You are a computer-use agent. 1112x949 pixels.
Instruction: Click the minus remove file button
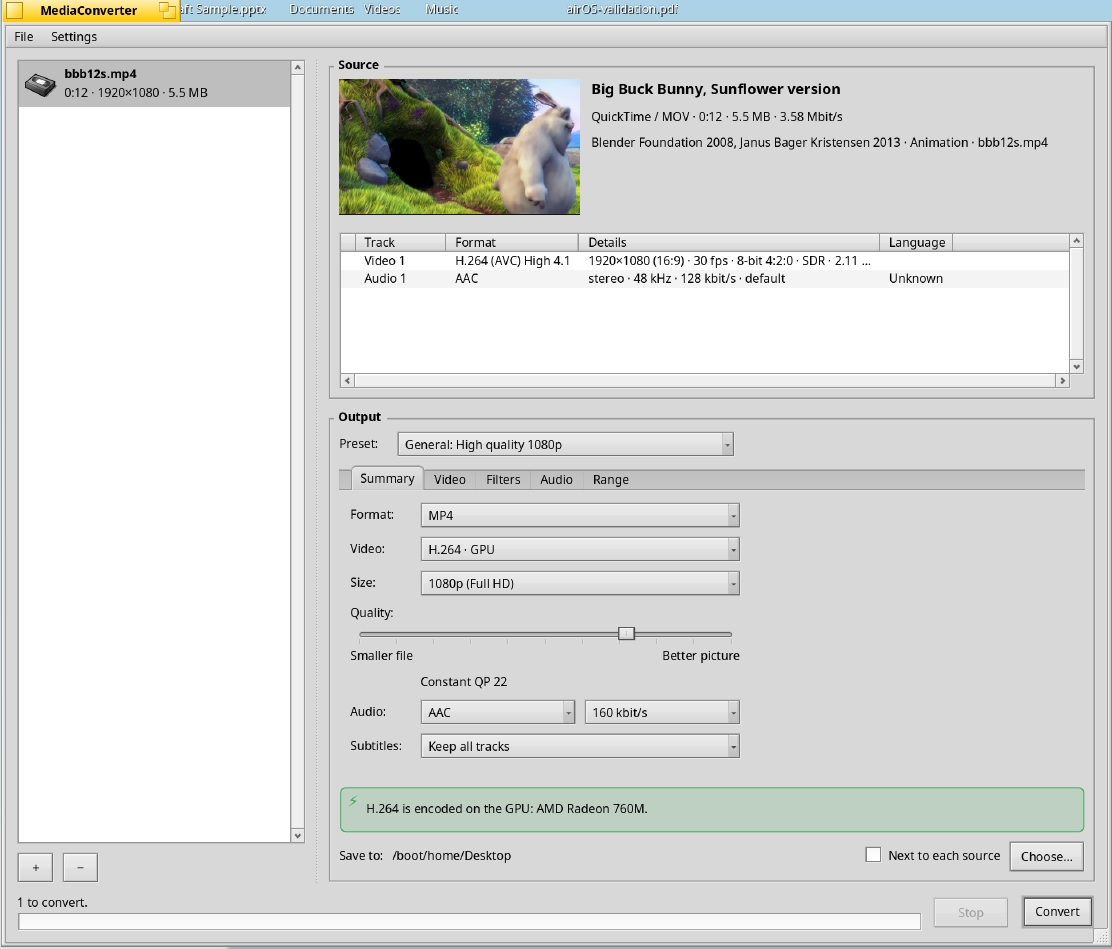point(80,867)
